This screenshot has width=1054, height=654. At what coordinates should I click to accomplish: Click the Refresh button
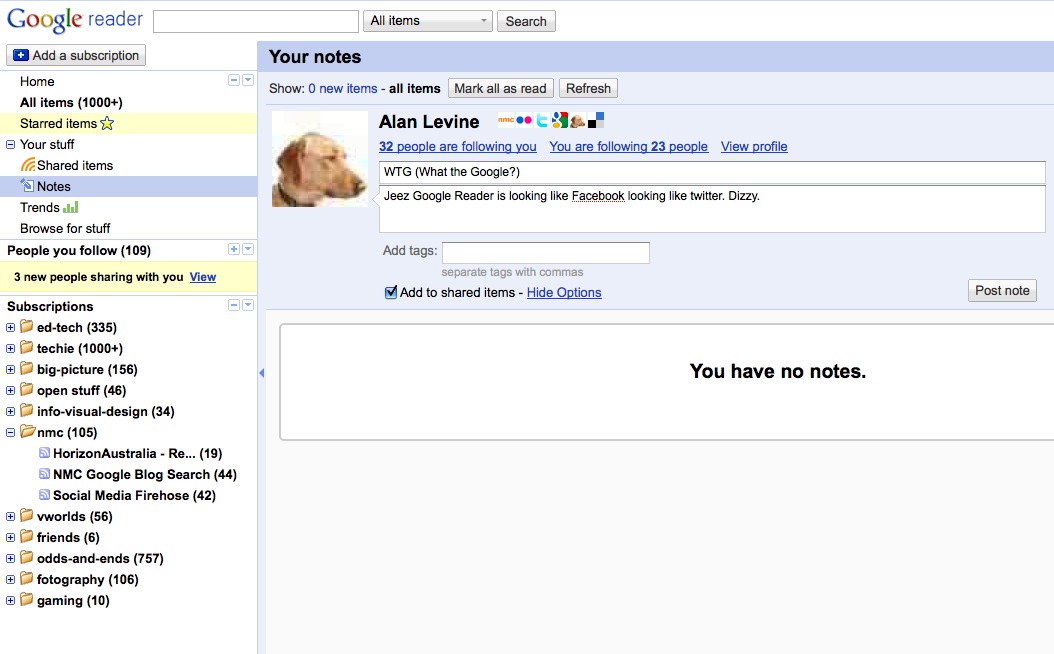(x=588, y=88)
